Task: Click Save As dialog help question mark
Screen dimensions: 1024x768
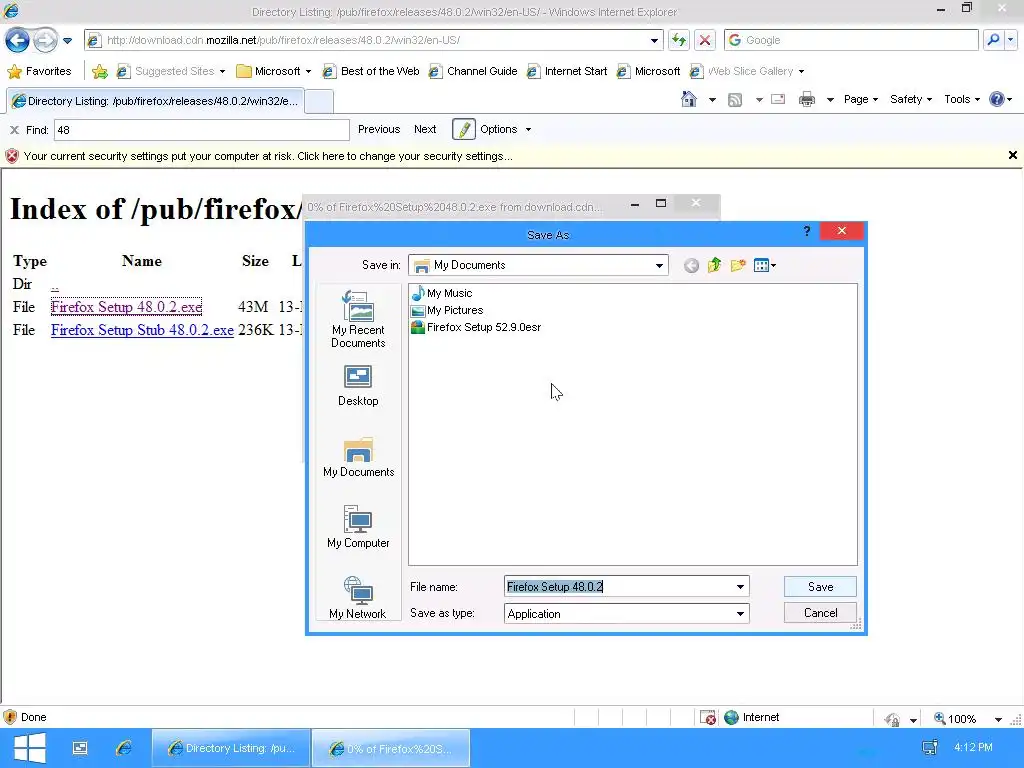Action: [x=807, y=231]
